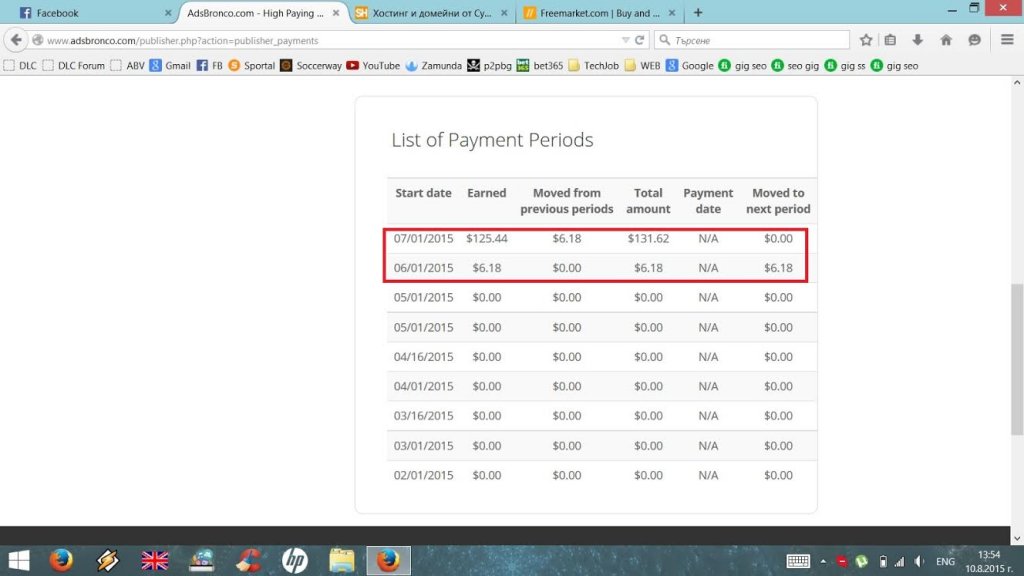Click the page vertical scrollbar thumb
Screen dimensions: 1024x576
[x=1017, y=359]
